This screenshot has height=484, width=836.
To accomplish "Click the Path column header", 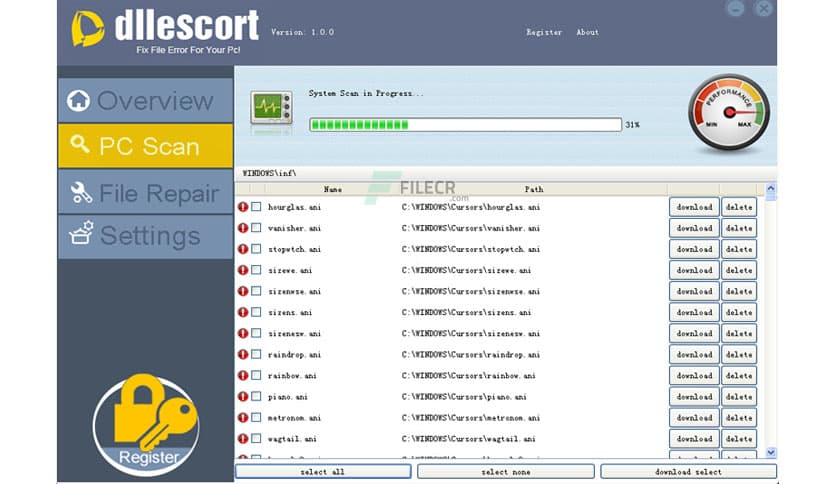I will click(x=534, y=189).
